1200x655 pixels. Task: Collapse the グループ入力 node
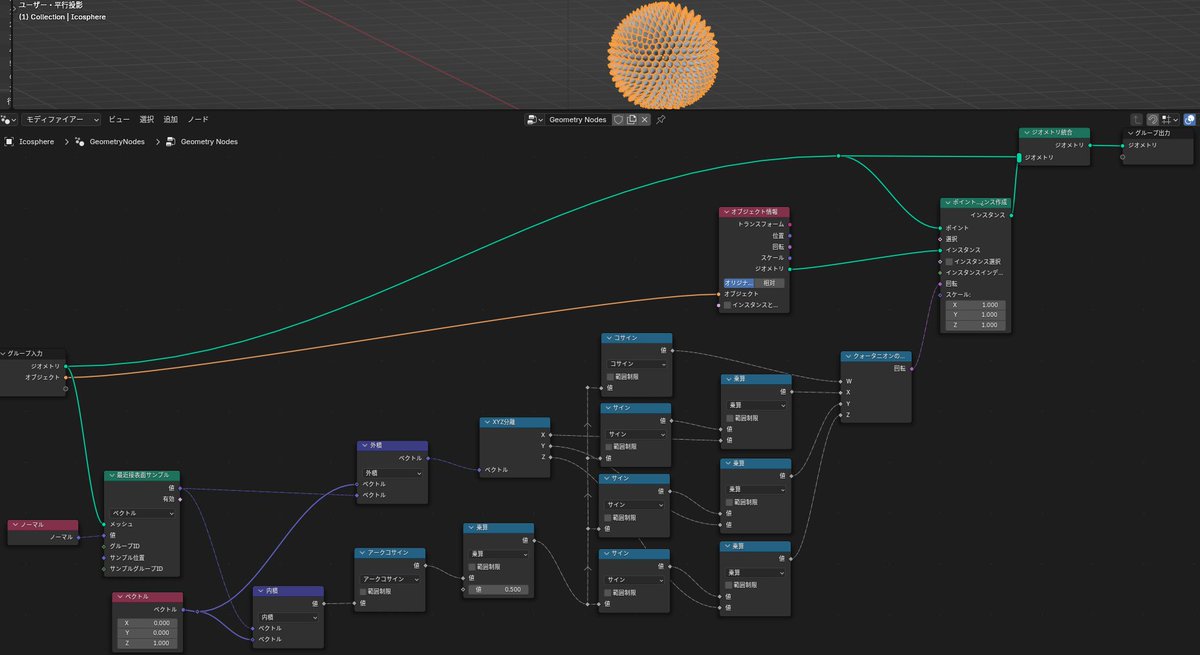(4, 353)
